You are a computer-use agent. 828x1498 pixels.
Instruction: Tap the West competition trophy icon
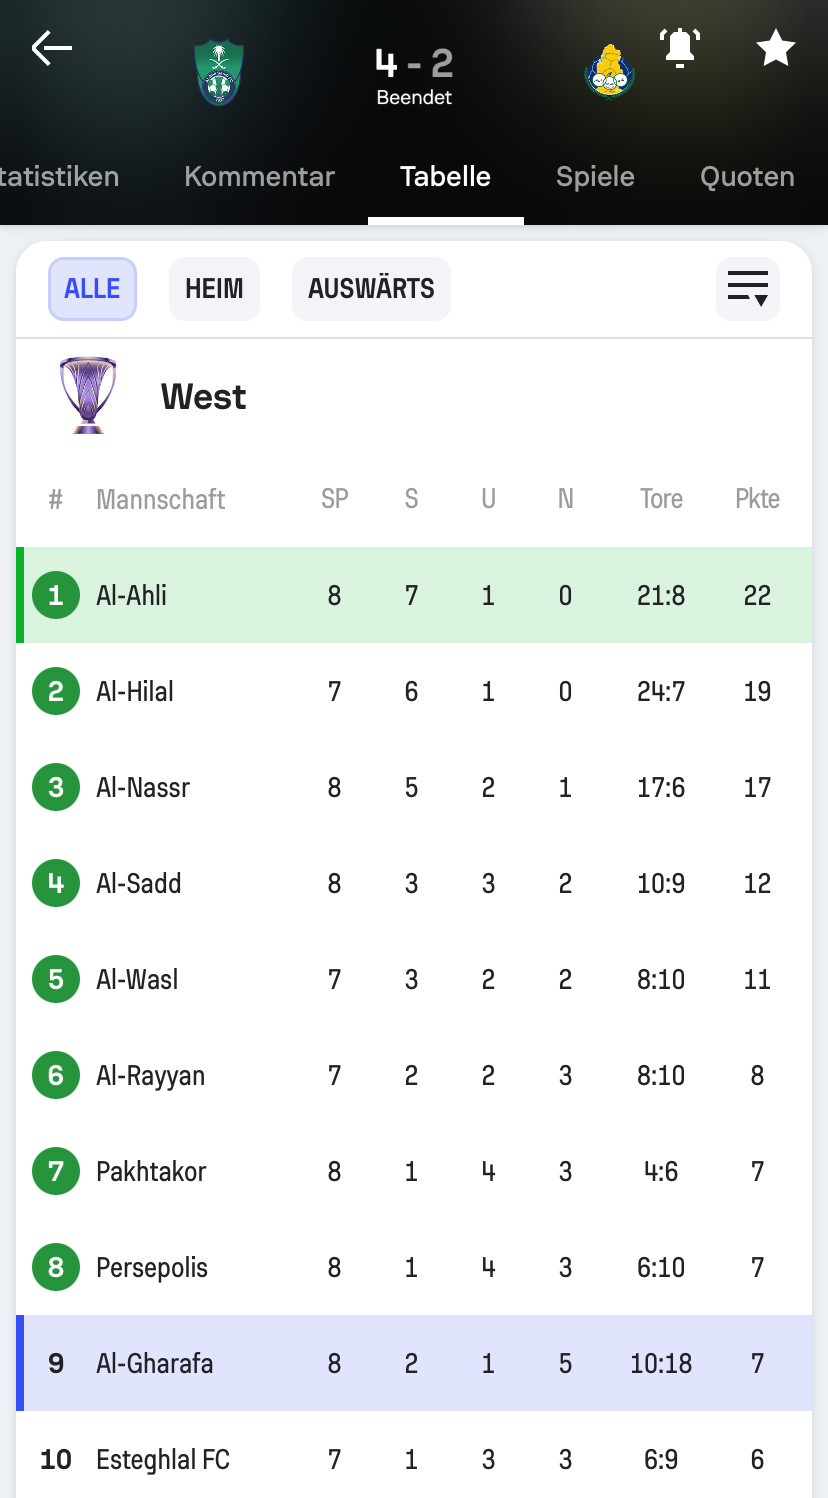coord(88,395)
